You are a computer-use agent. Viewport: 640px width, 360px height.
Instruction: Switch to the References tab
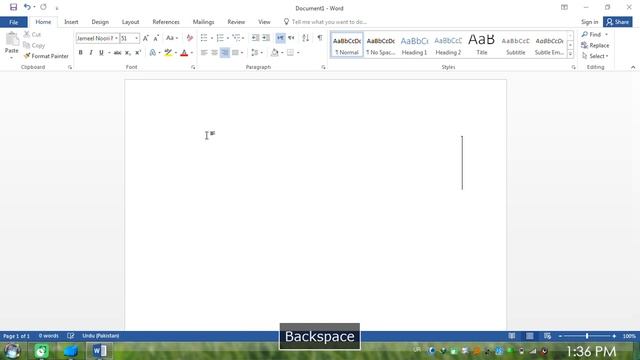click(x=166, y=22)
